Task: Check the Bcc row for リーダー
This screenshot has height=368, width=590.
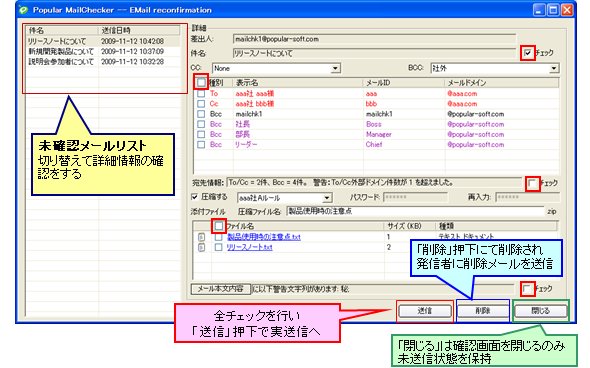Action: tap(201, 144)
